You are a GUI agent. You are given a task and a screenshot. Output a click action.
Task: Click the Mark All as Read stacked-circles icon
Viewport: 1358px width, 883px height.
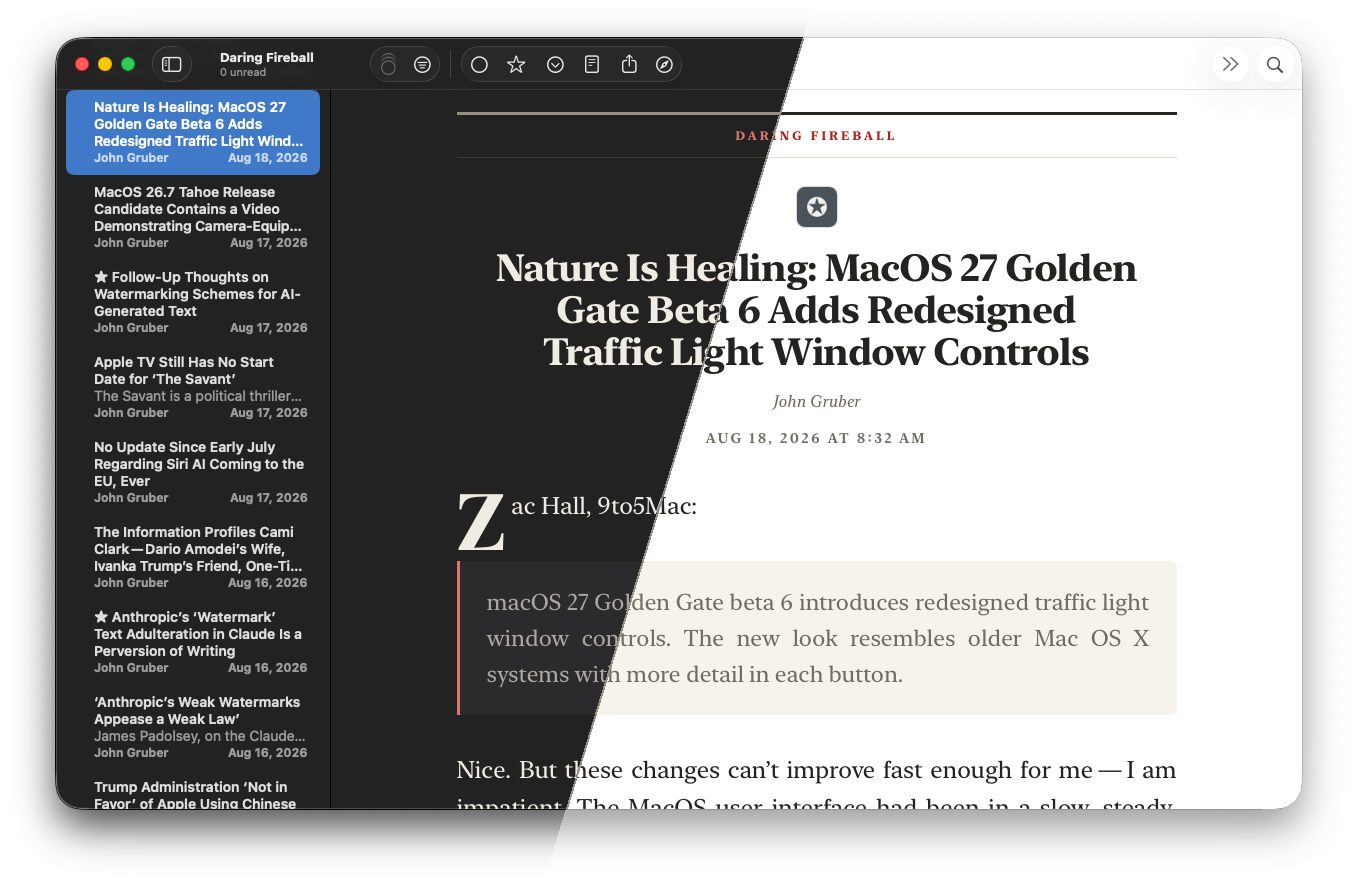click(x=388, y=64)
